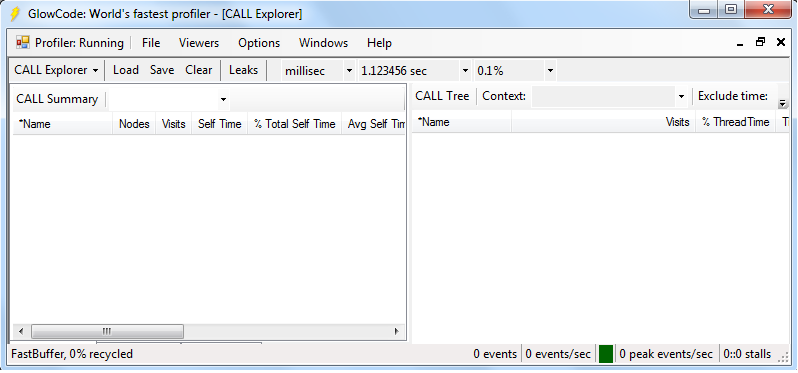This screenshot has height=373, width=798.
Task: Minimize the GlowCode main window
Action: pos(705,10)
